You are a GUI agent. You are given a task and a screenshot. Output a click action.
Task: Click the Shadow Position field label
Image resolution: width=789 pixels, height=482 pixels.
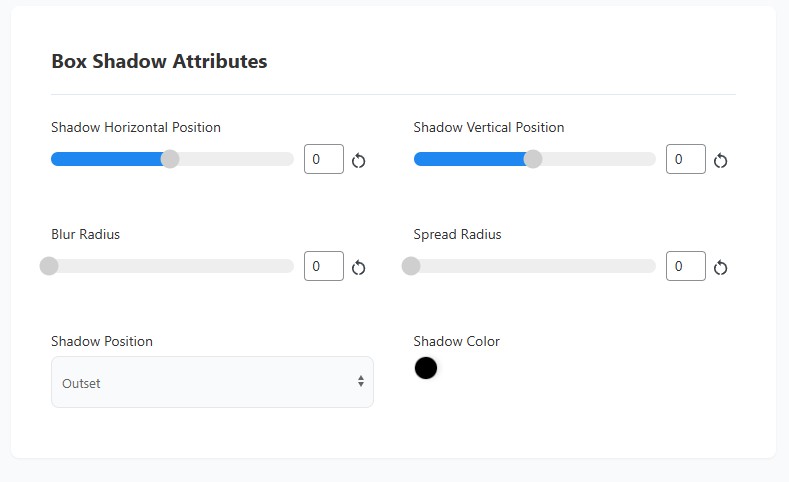pyautogui.click(x=102, y=341)
